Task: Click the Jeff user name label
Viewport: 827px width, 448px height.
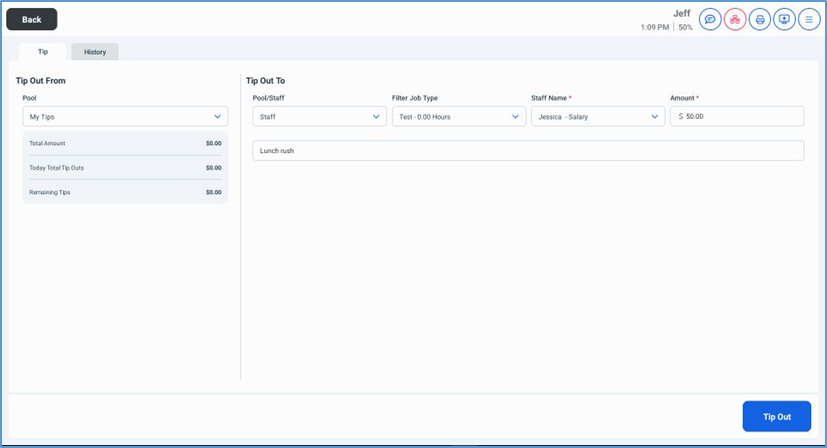Action: [x=681, y=13]
